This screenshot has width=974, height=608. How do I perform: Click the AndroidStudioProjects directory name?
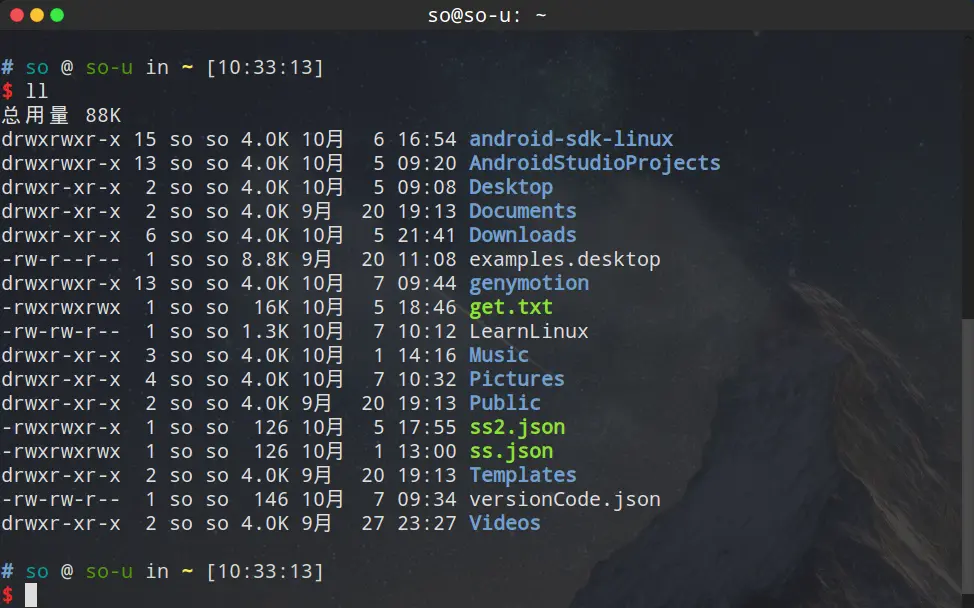[594, 163]
